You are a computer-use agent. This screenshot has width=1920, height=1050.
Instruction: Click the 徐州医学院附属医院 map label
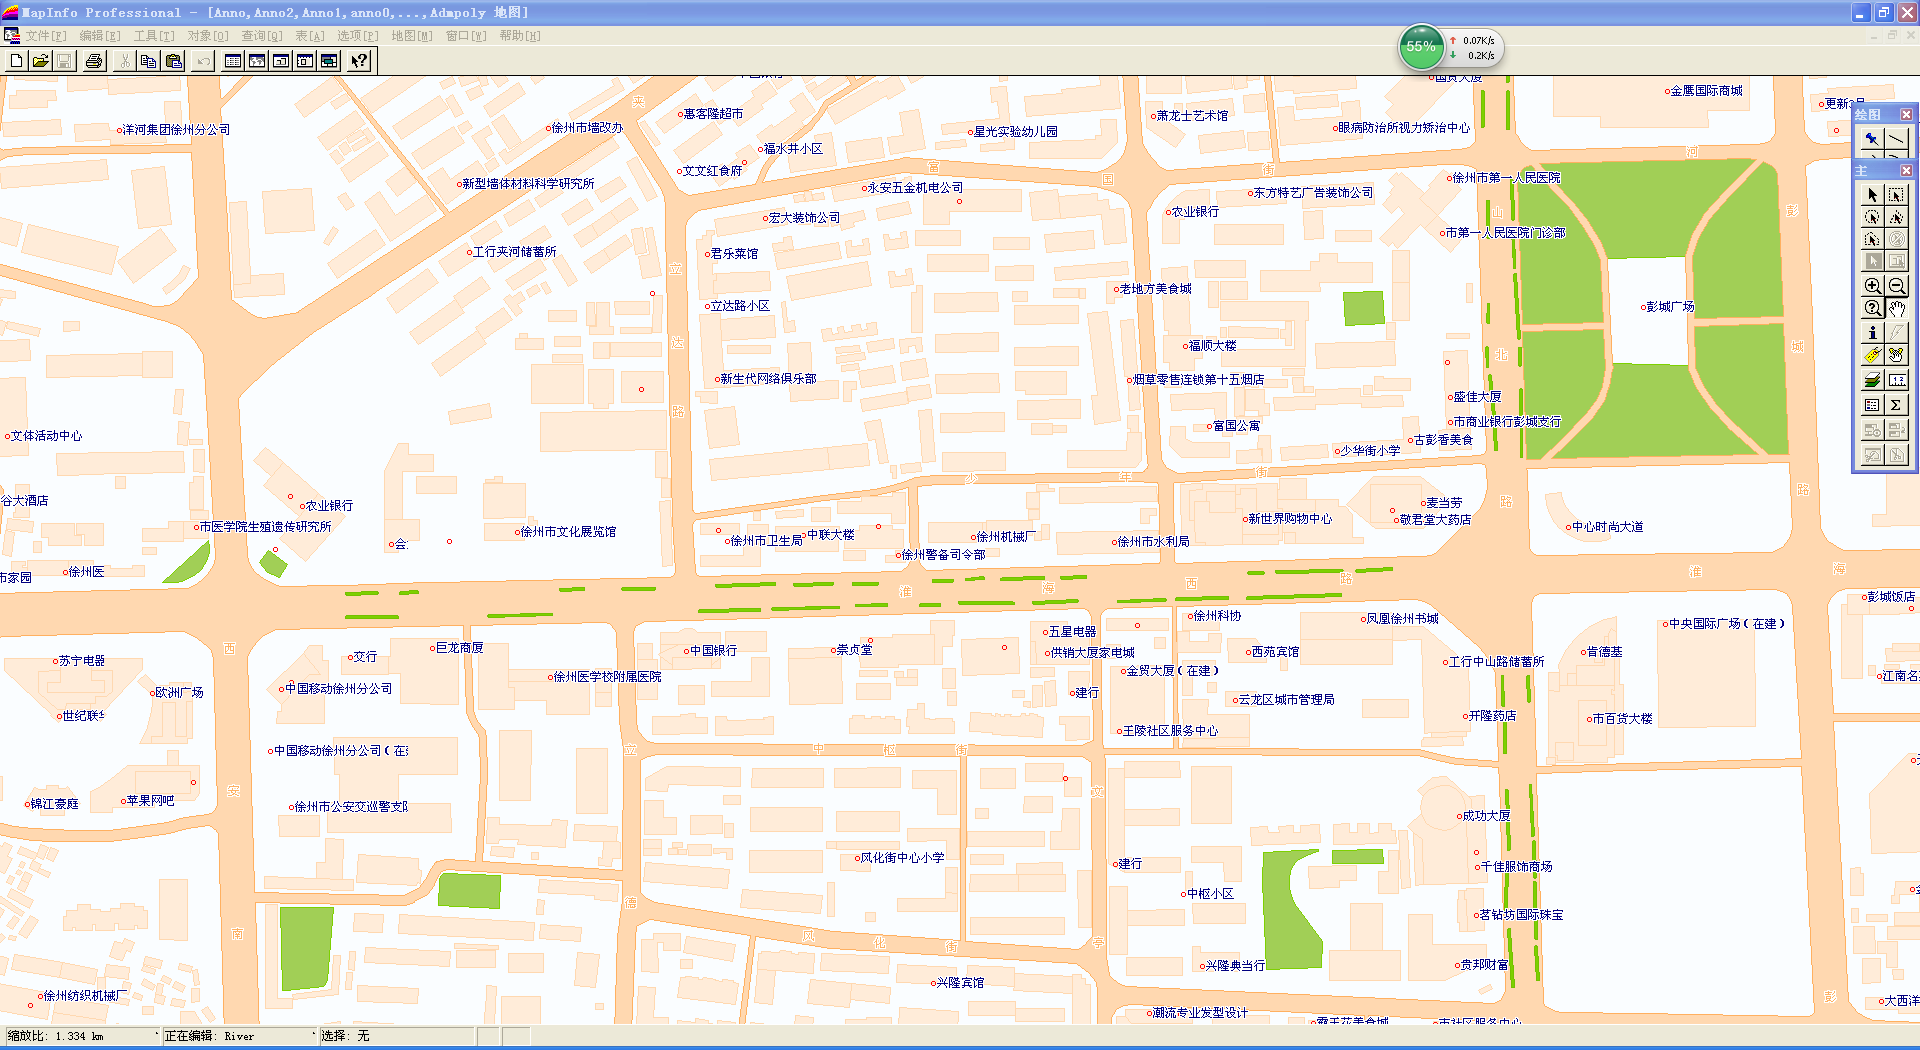pyautogui.click(x=607, y=677)
